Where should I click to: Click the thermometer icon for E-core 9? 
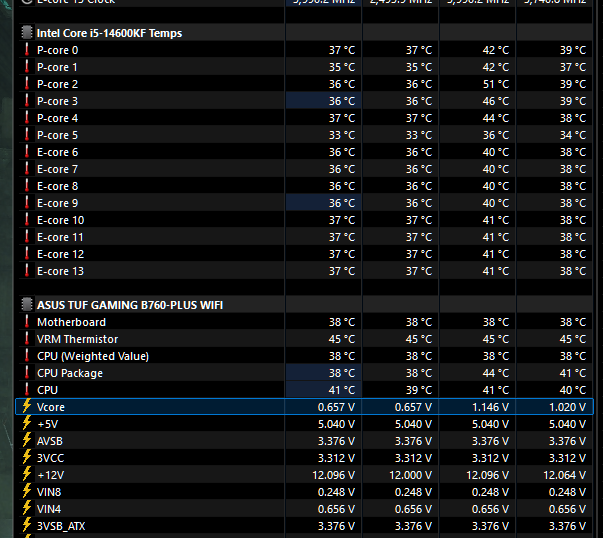tap(27, 203)
